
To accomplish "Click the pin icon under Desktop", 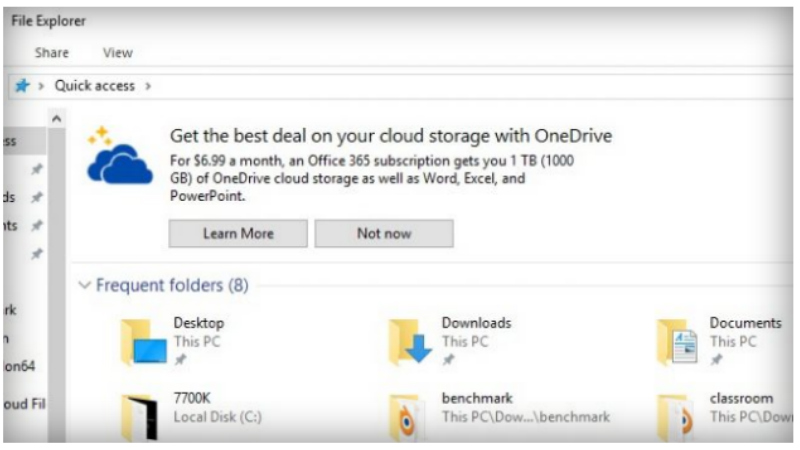I will (x=180, y=358).
